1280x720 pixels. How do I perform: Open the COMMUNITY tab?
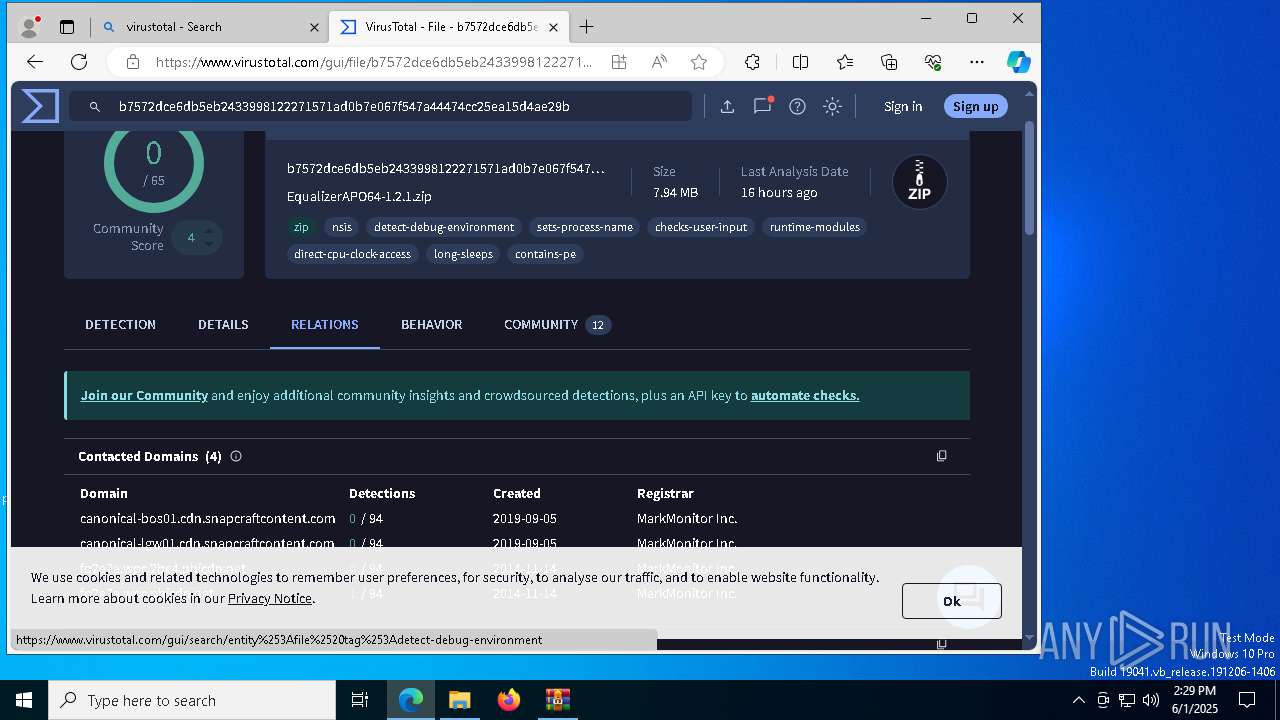pos(557,324)
